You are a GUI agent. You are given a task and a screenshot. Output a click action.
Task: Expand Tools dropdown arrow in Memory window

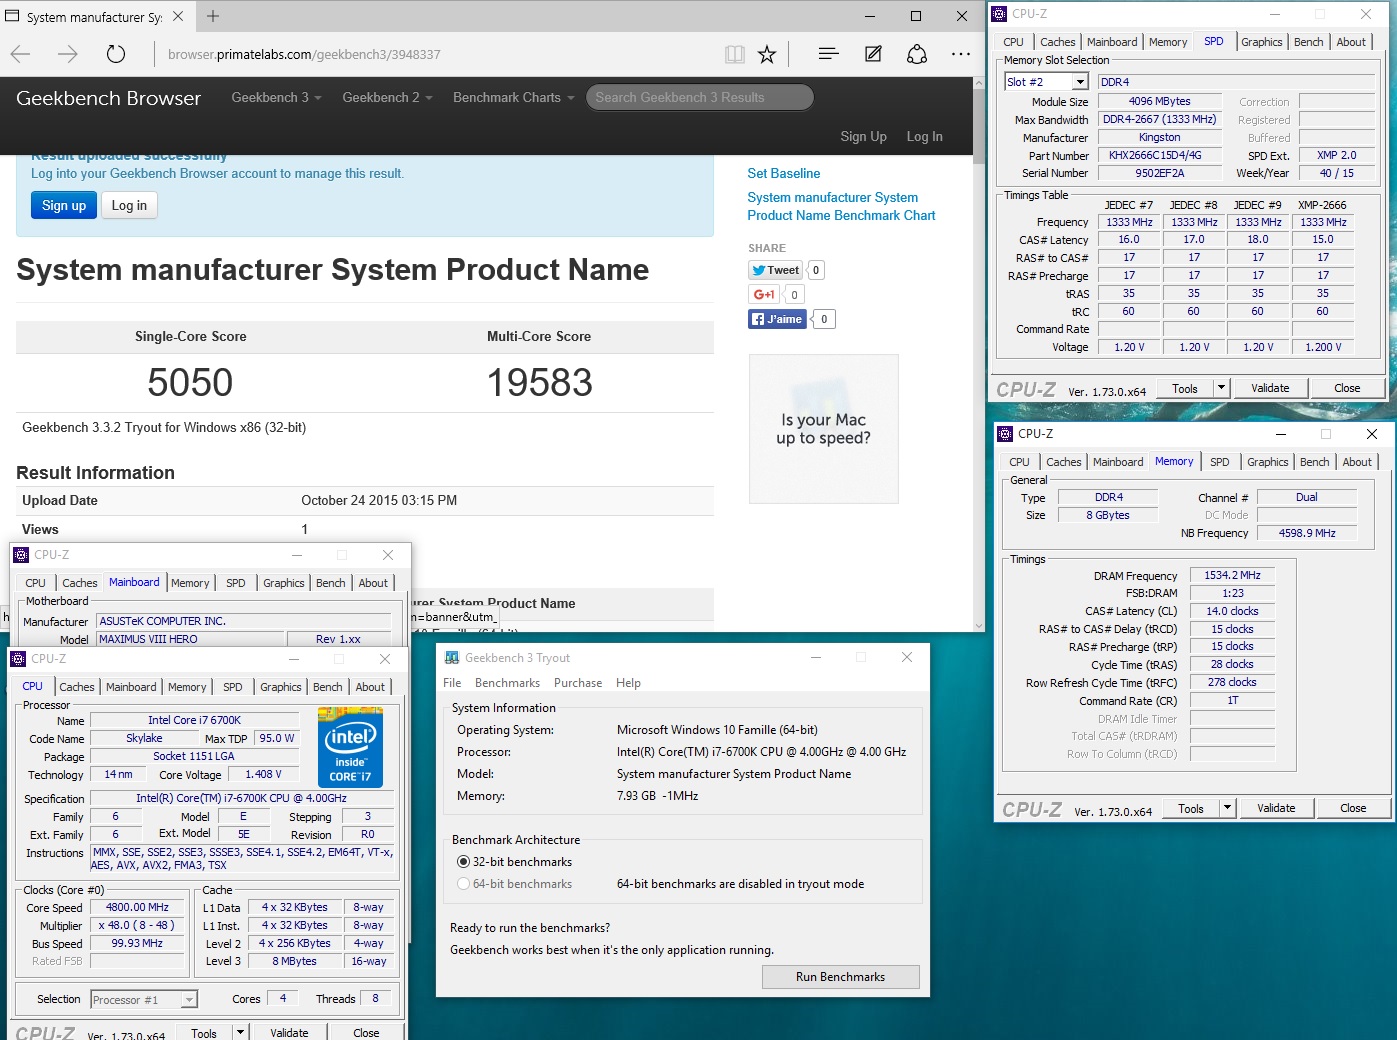[x=1227, y=808]
